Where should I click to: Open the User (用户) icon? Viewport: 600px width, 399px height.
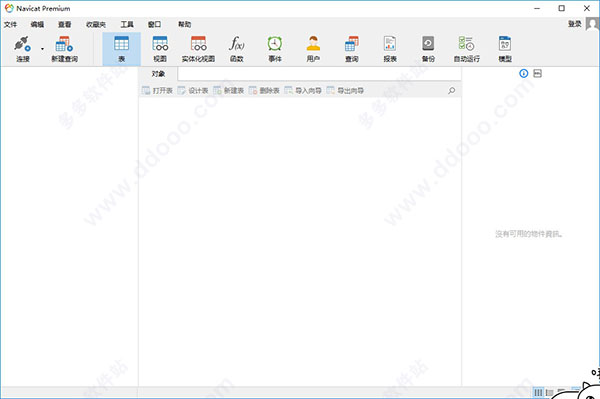313,44
